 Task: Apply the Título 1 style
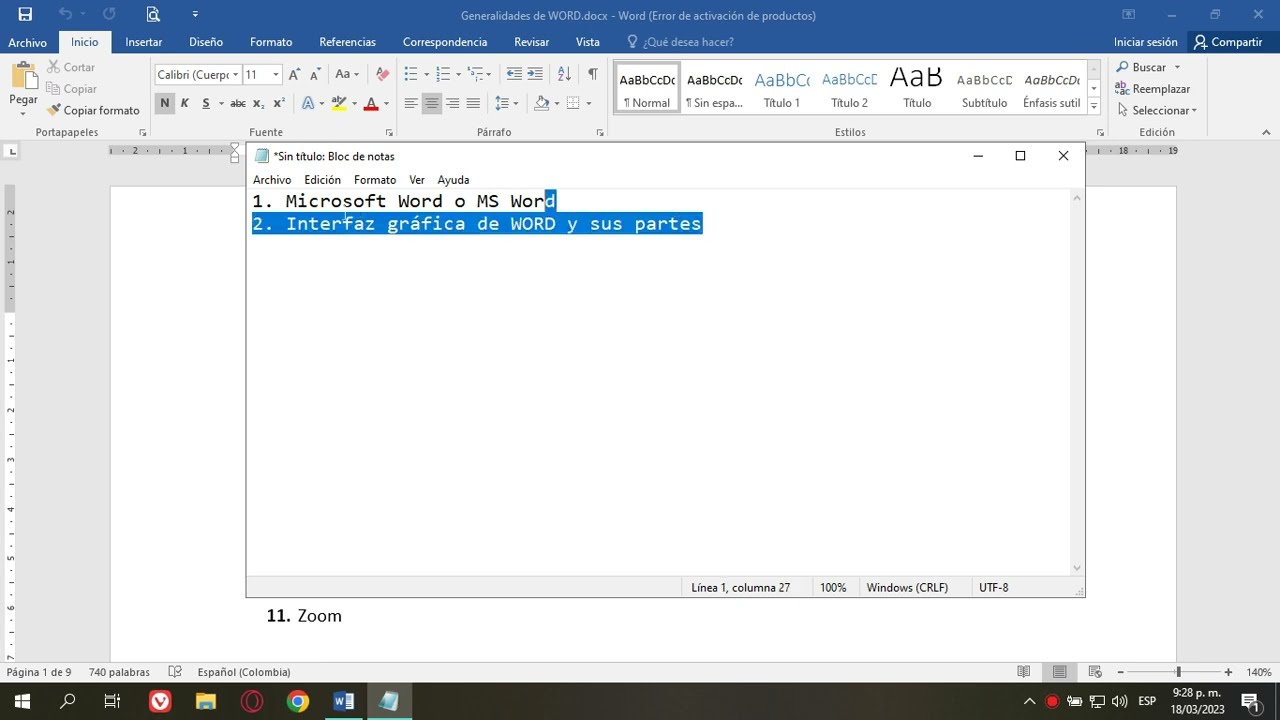click(x=782, y=89)
